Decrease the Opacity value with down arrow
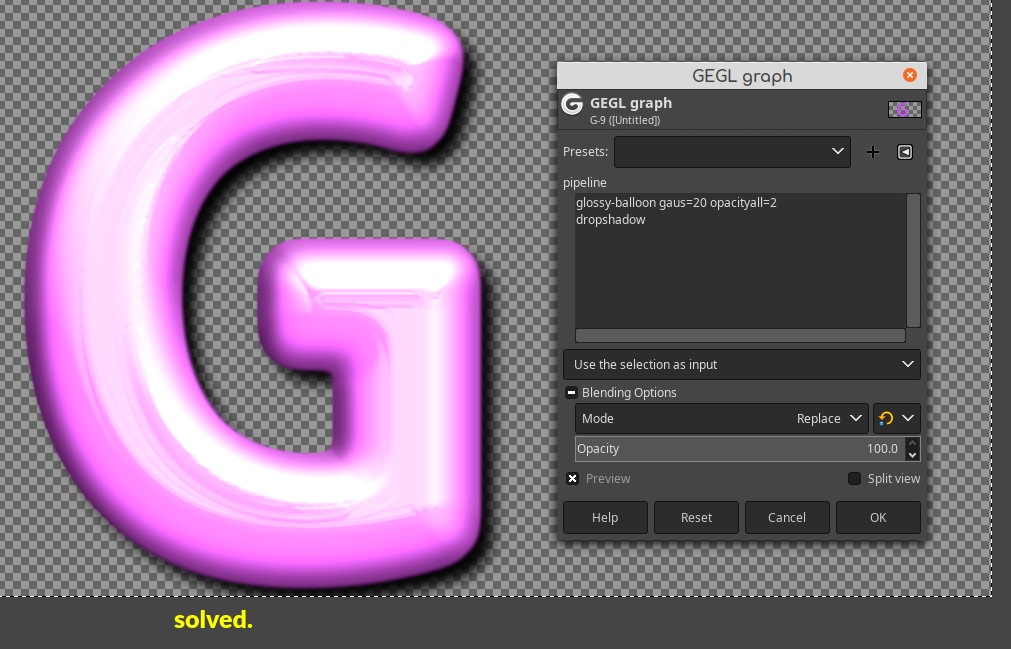The width and height of the screenshot is (1011, 649). click(912, 454)
